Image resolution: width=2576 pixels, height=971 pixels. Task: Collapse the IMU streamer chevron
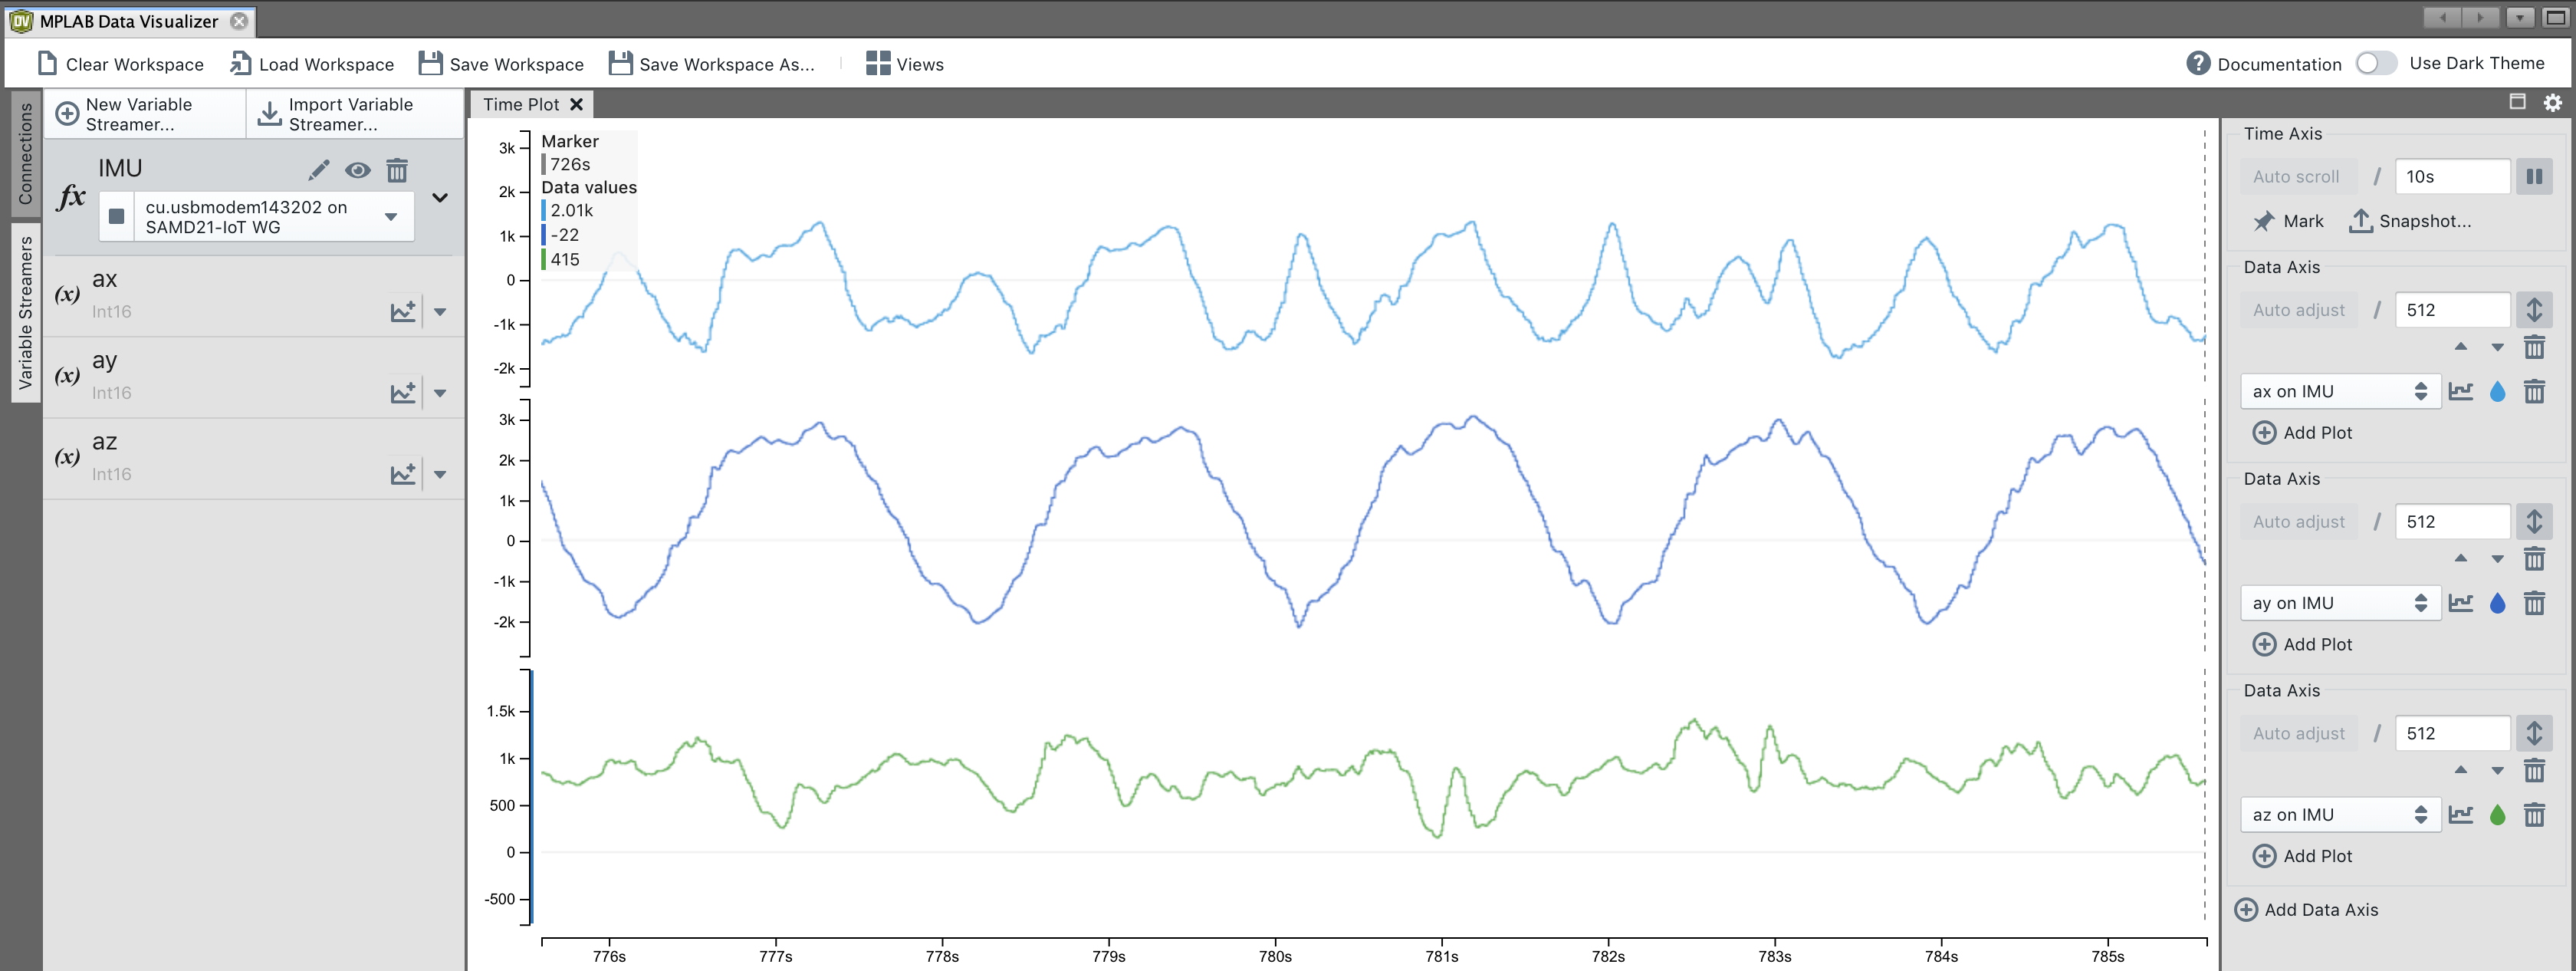pos(440,197)
